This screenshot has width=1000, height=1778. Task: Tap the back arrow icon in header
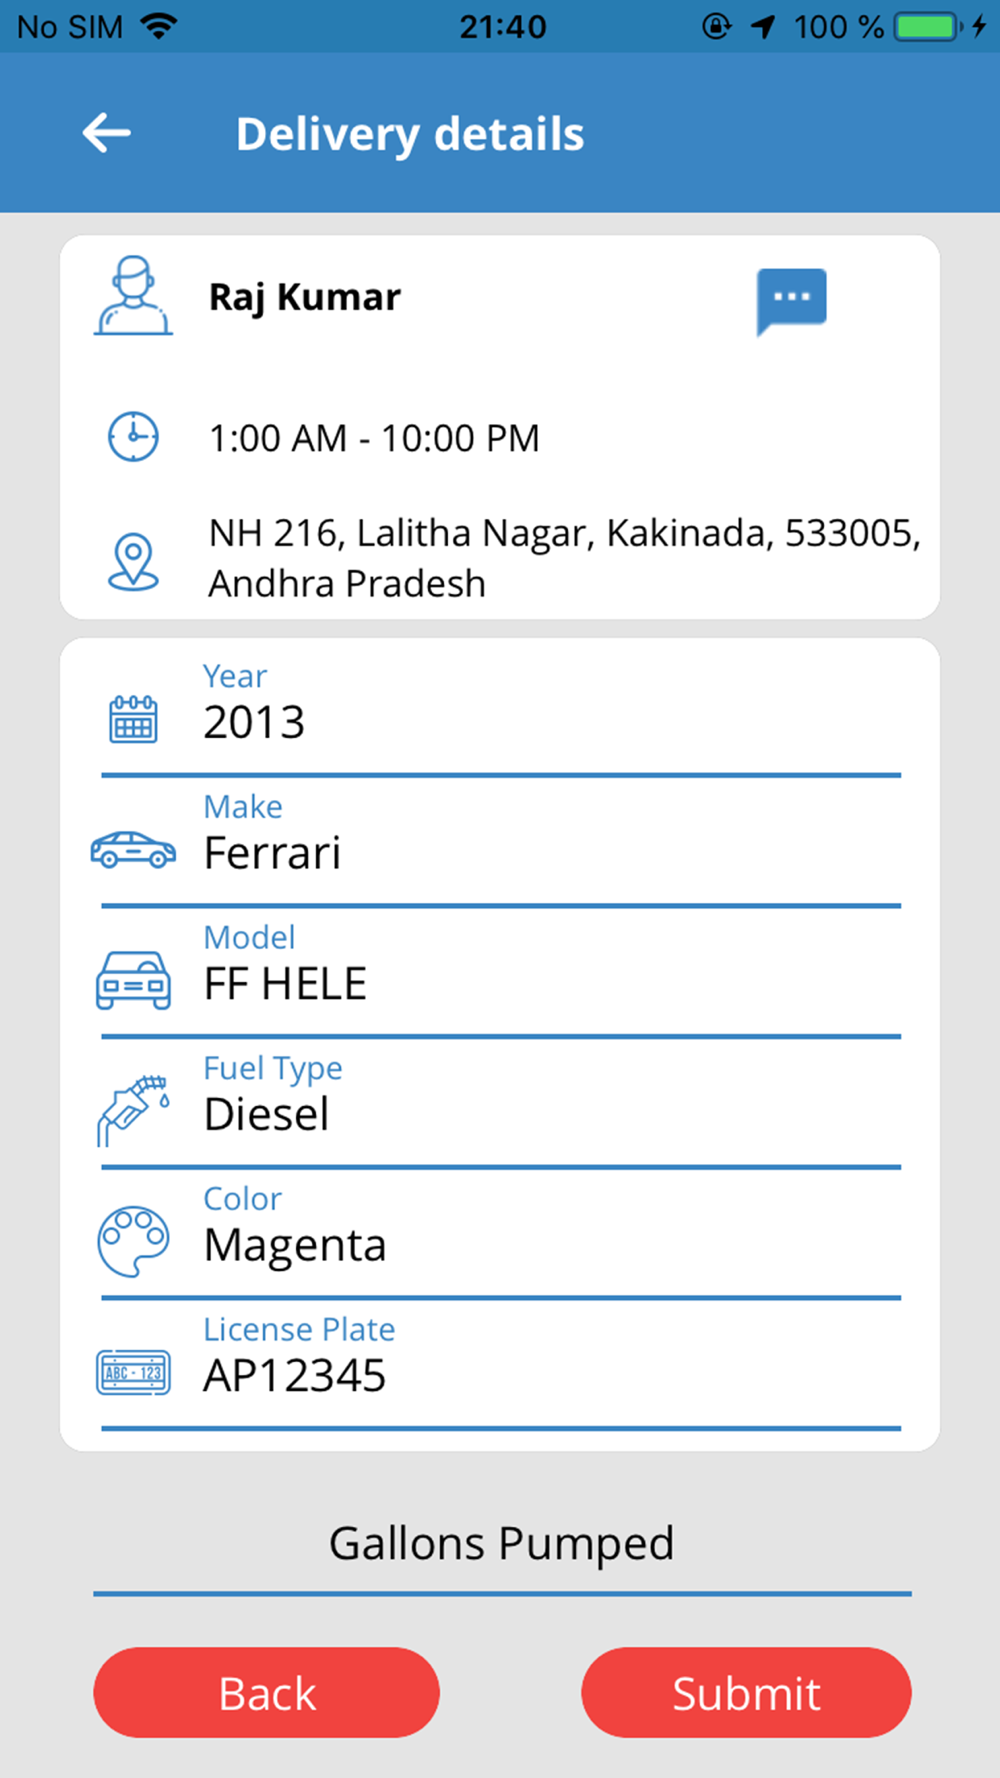[107, 133]
